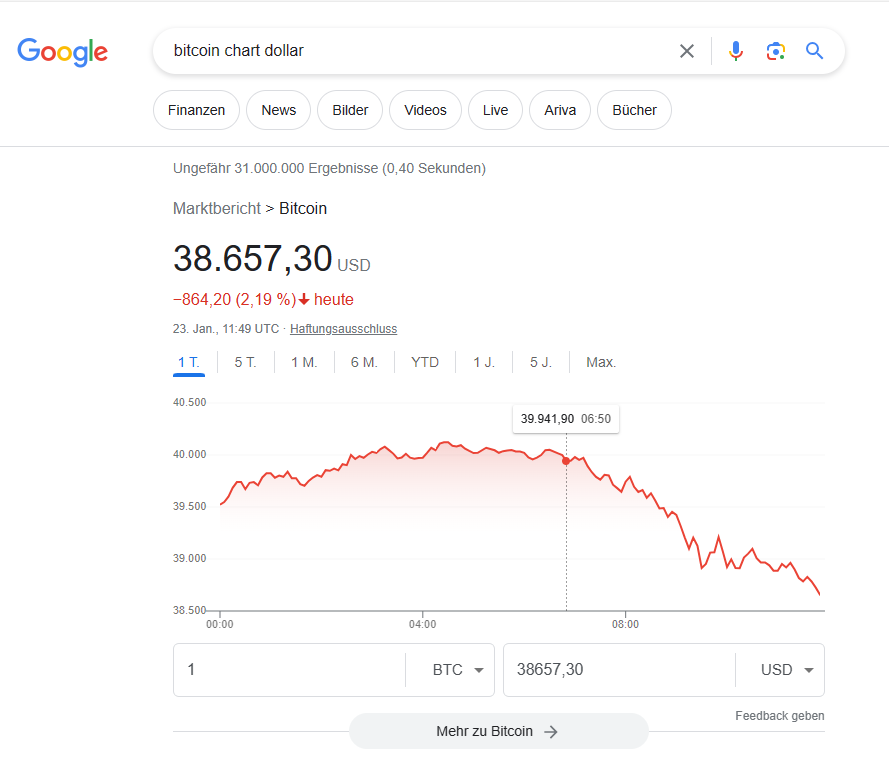Image resolution: width=889 pixels, height=774 pixels.
Task: Click the red chart marker at 06:50
Action: point(566,461)
